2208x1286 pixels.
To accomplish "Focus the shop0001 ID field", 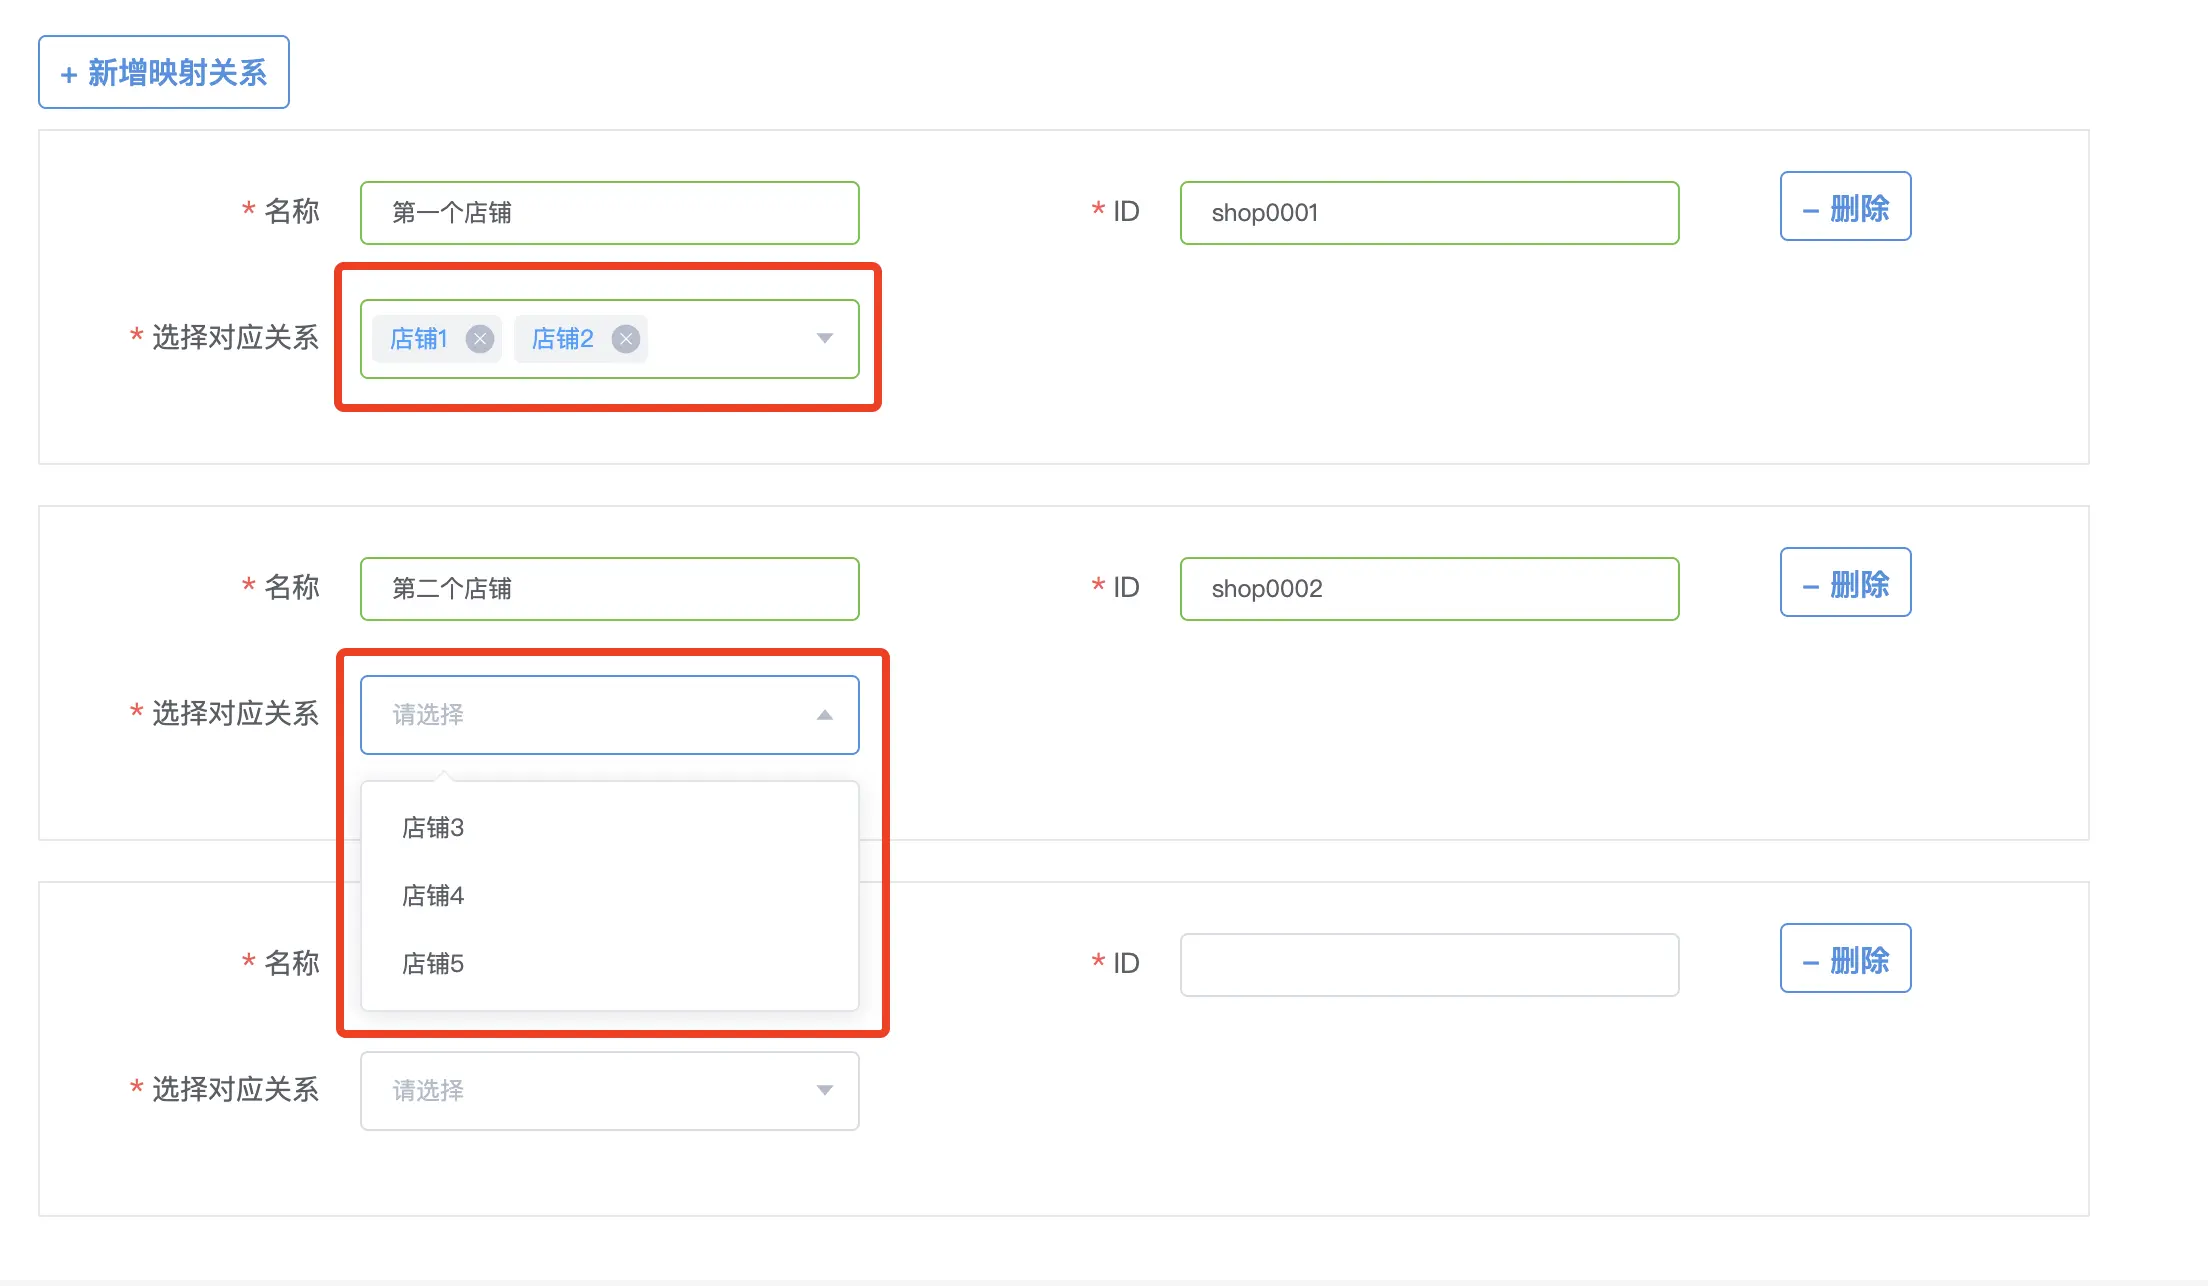I will (1429, 213).
